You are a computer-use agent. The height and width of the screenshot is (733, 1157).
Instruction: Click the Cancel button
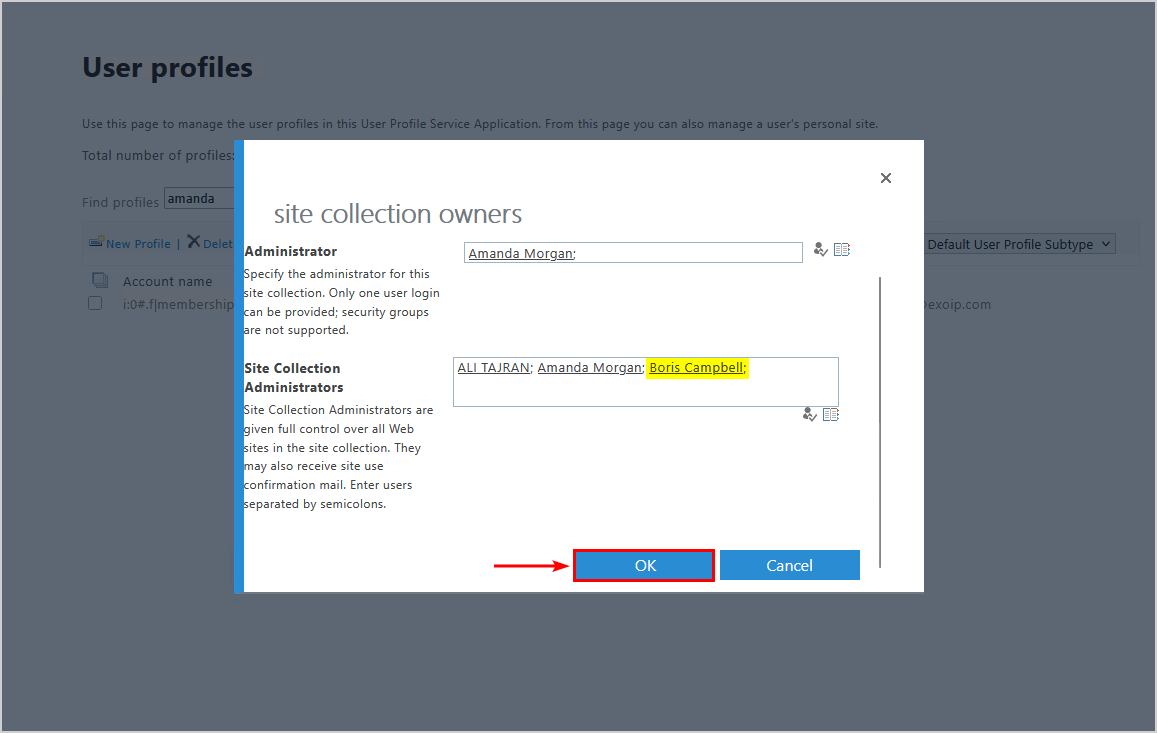pyautogui.click(x=790, y=565)
